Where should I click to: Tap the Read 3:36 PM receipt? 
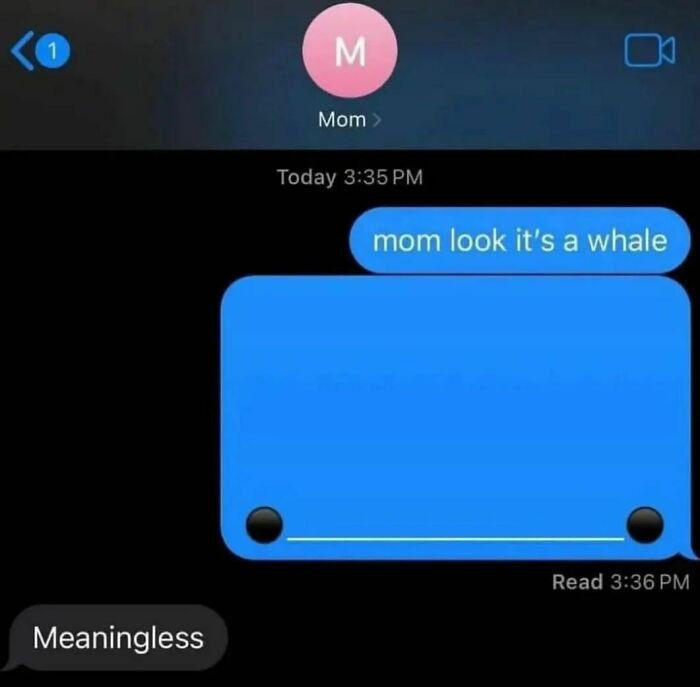click(x=621, y=582)
